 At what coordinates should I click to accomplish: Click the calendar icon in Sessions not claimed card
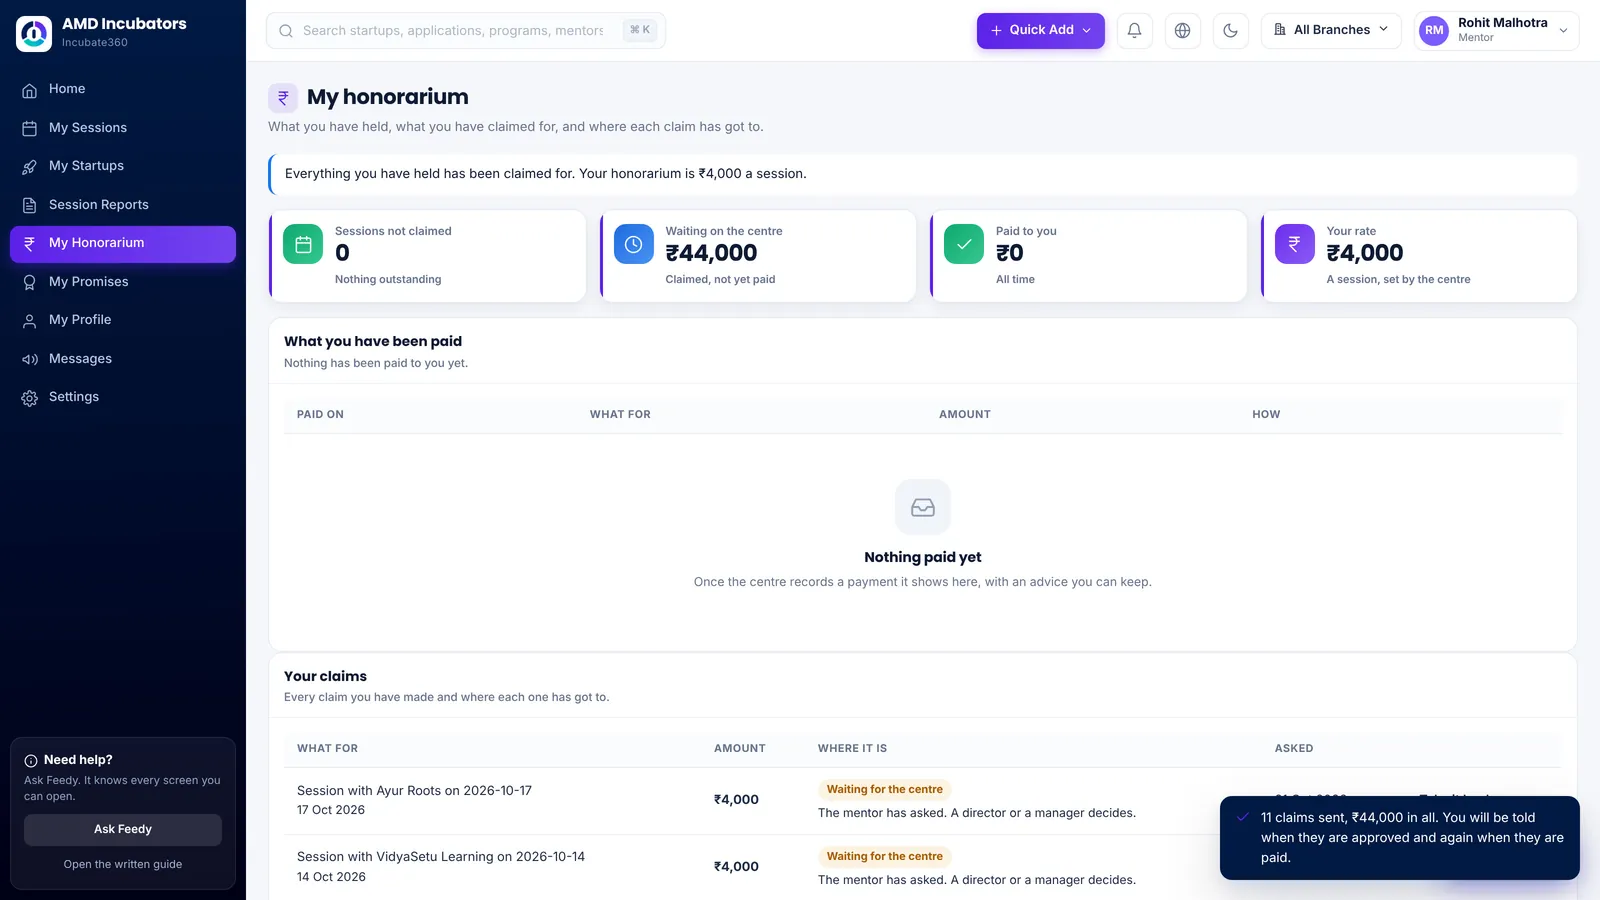[x=303, y=244]
